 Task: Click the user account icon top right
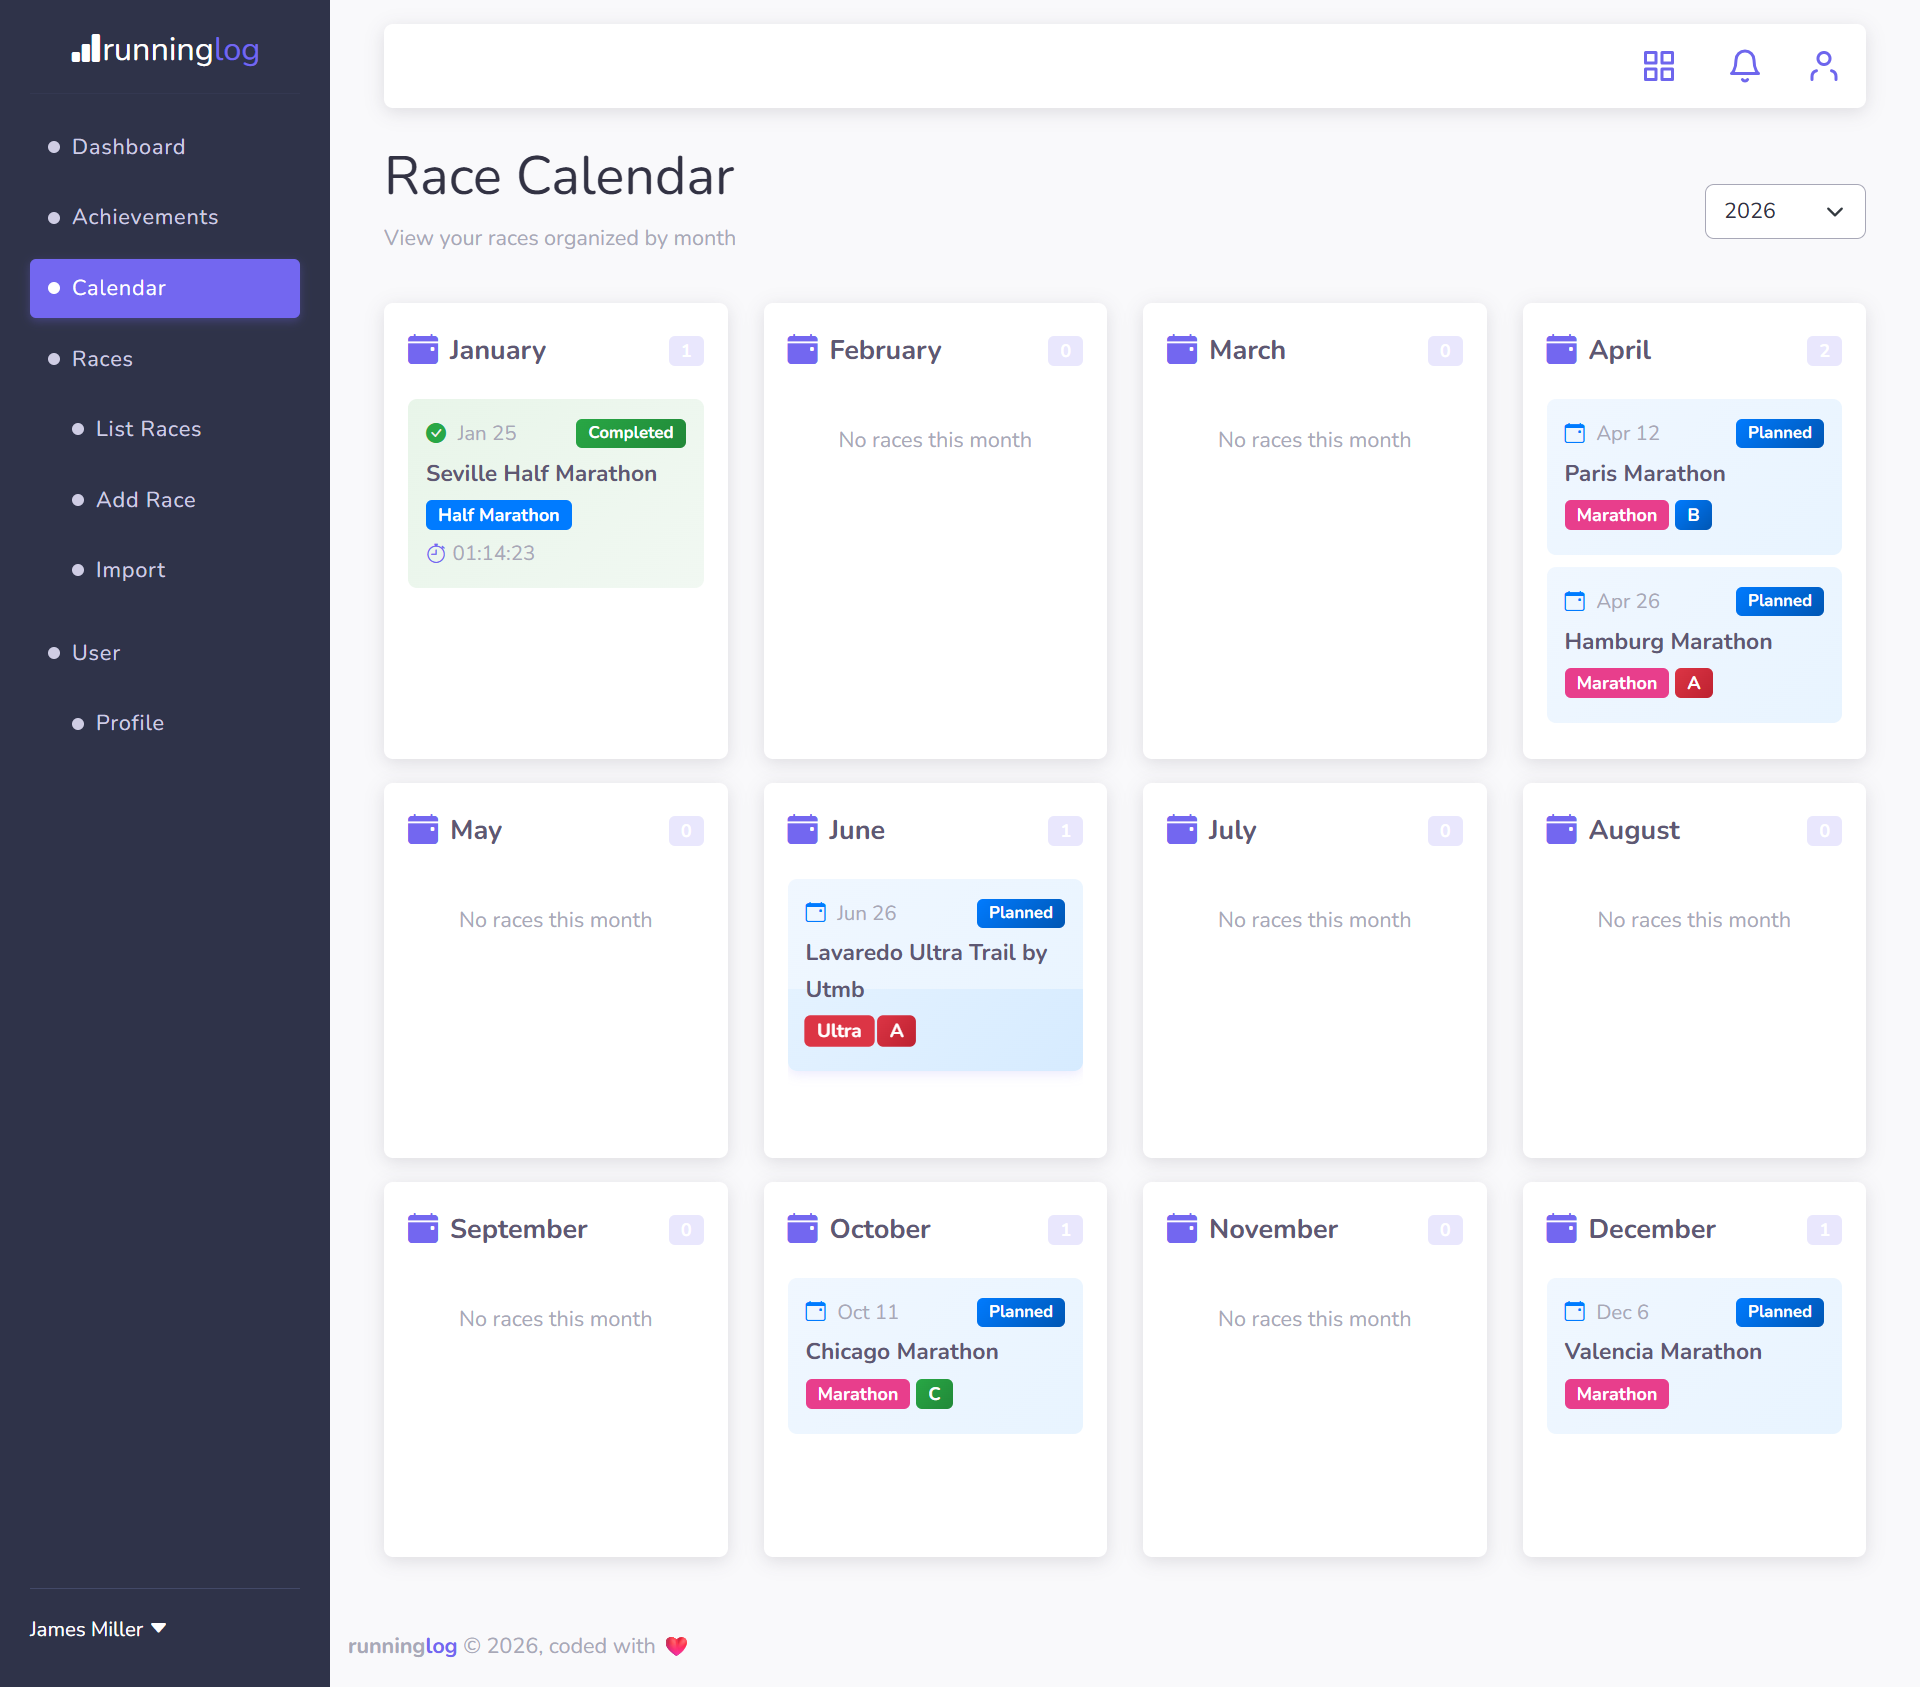1823,66
